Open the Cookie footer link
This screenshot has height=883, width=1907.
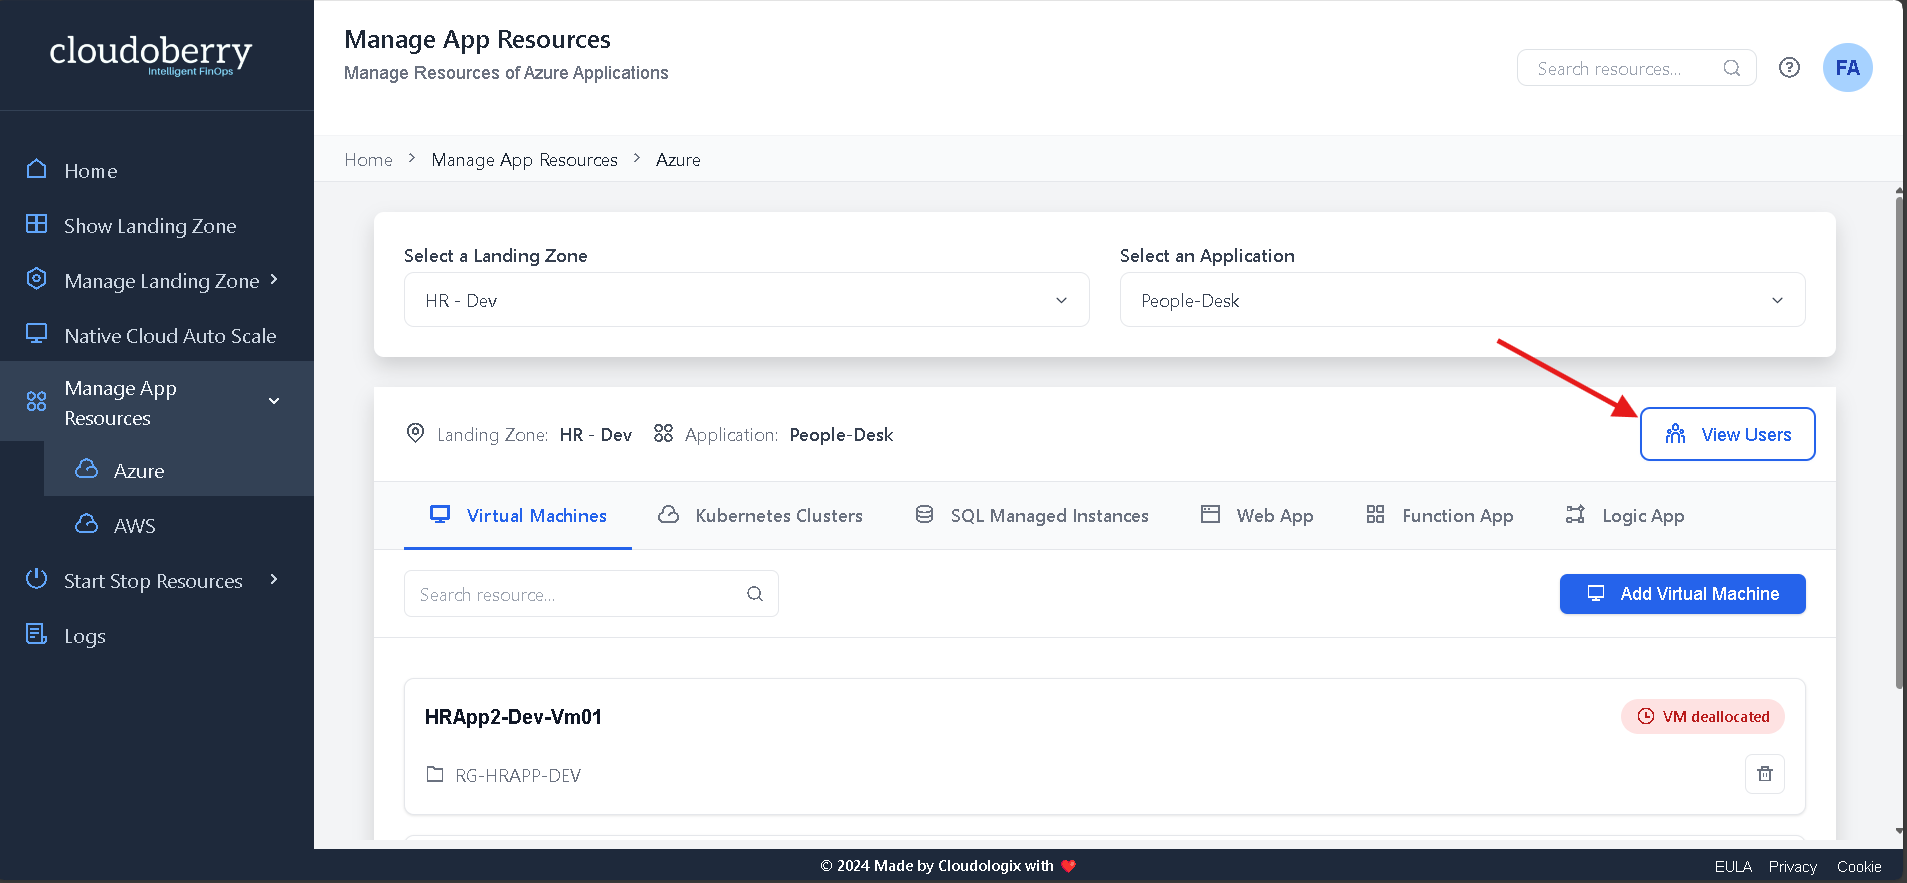(x=1859, y=867)
